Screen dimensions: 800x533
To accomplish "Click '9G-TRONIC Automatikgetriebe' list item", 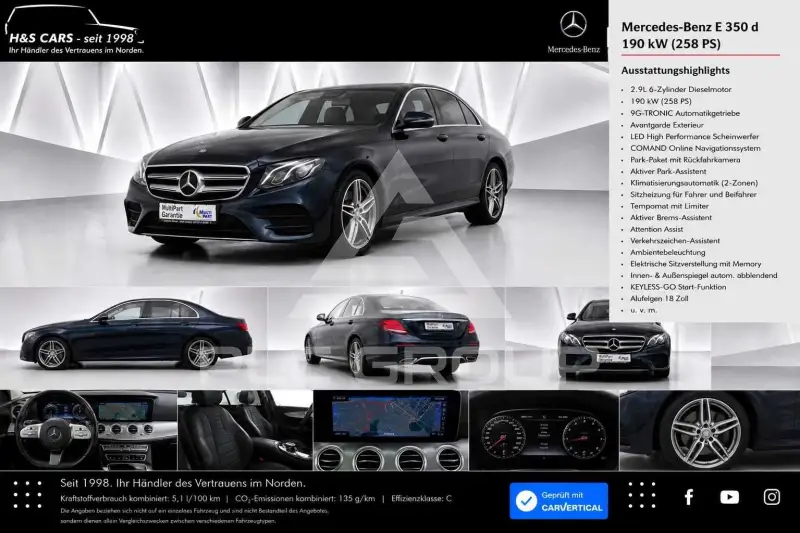I will tap(685, 113).
